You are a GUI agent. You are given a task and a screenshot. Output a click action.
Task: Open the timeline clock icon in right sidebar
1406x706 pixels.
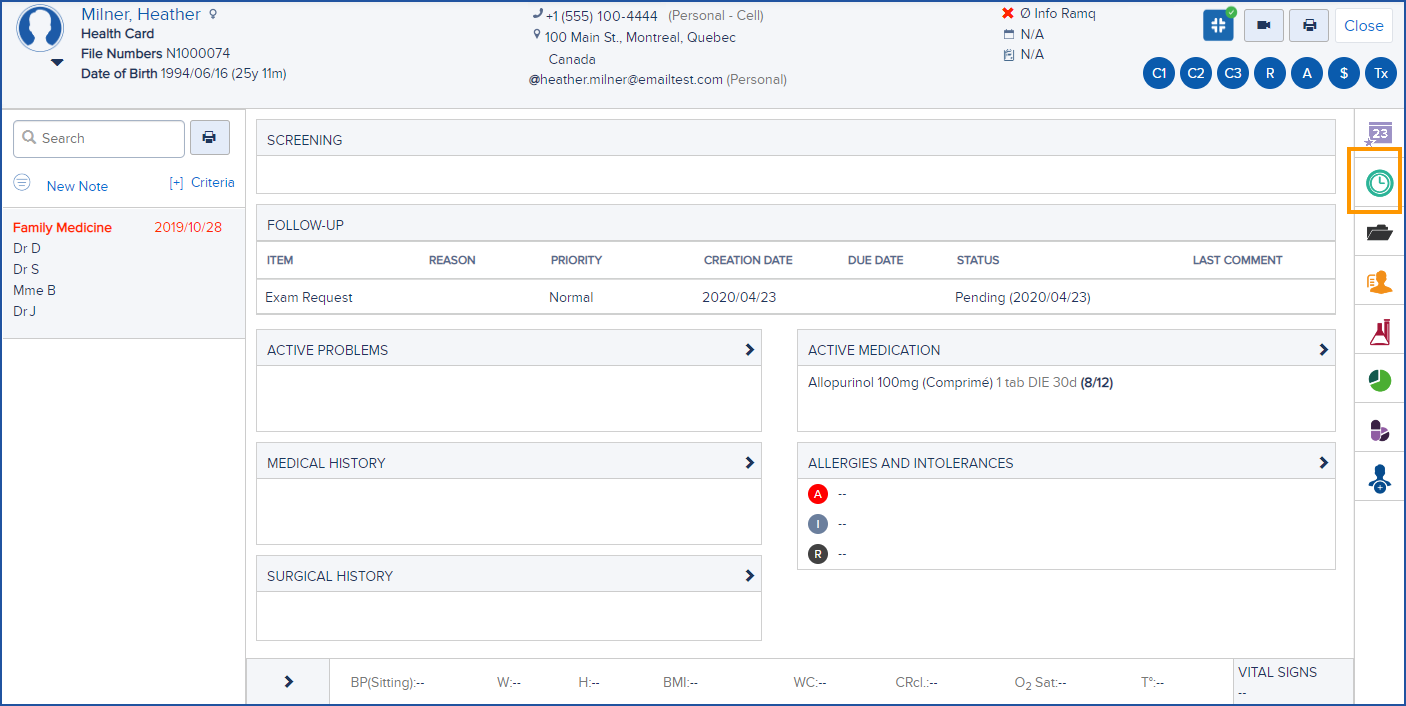point(1378,182)
